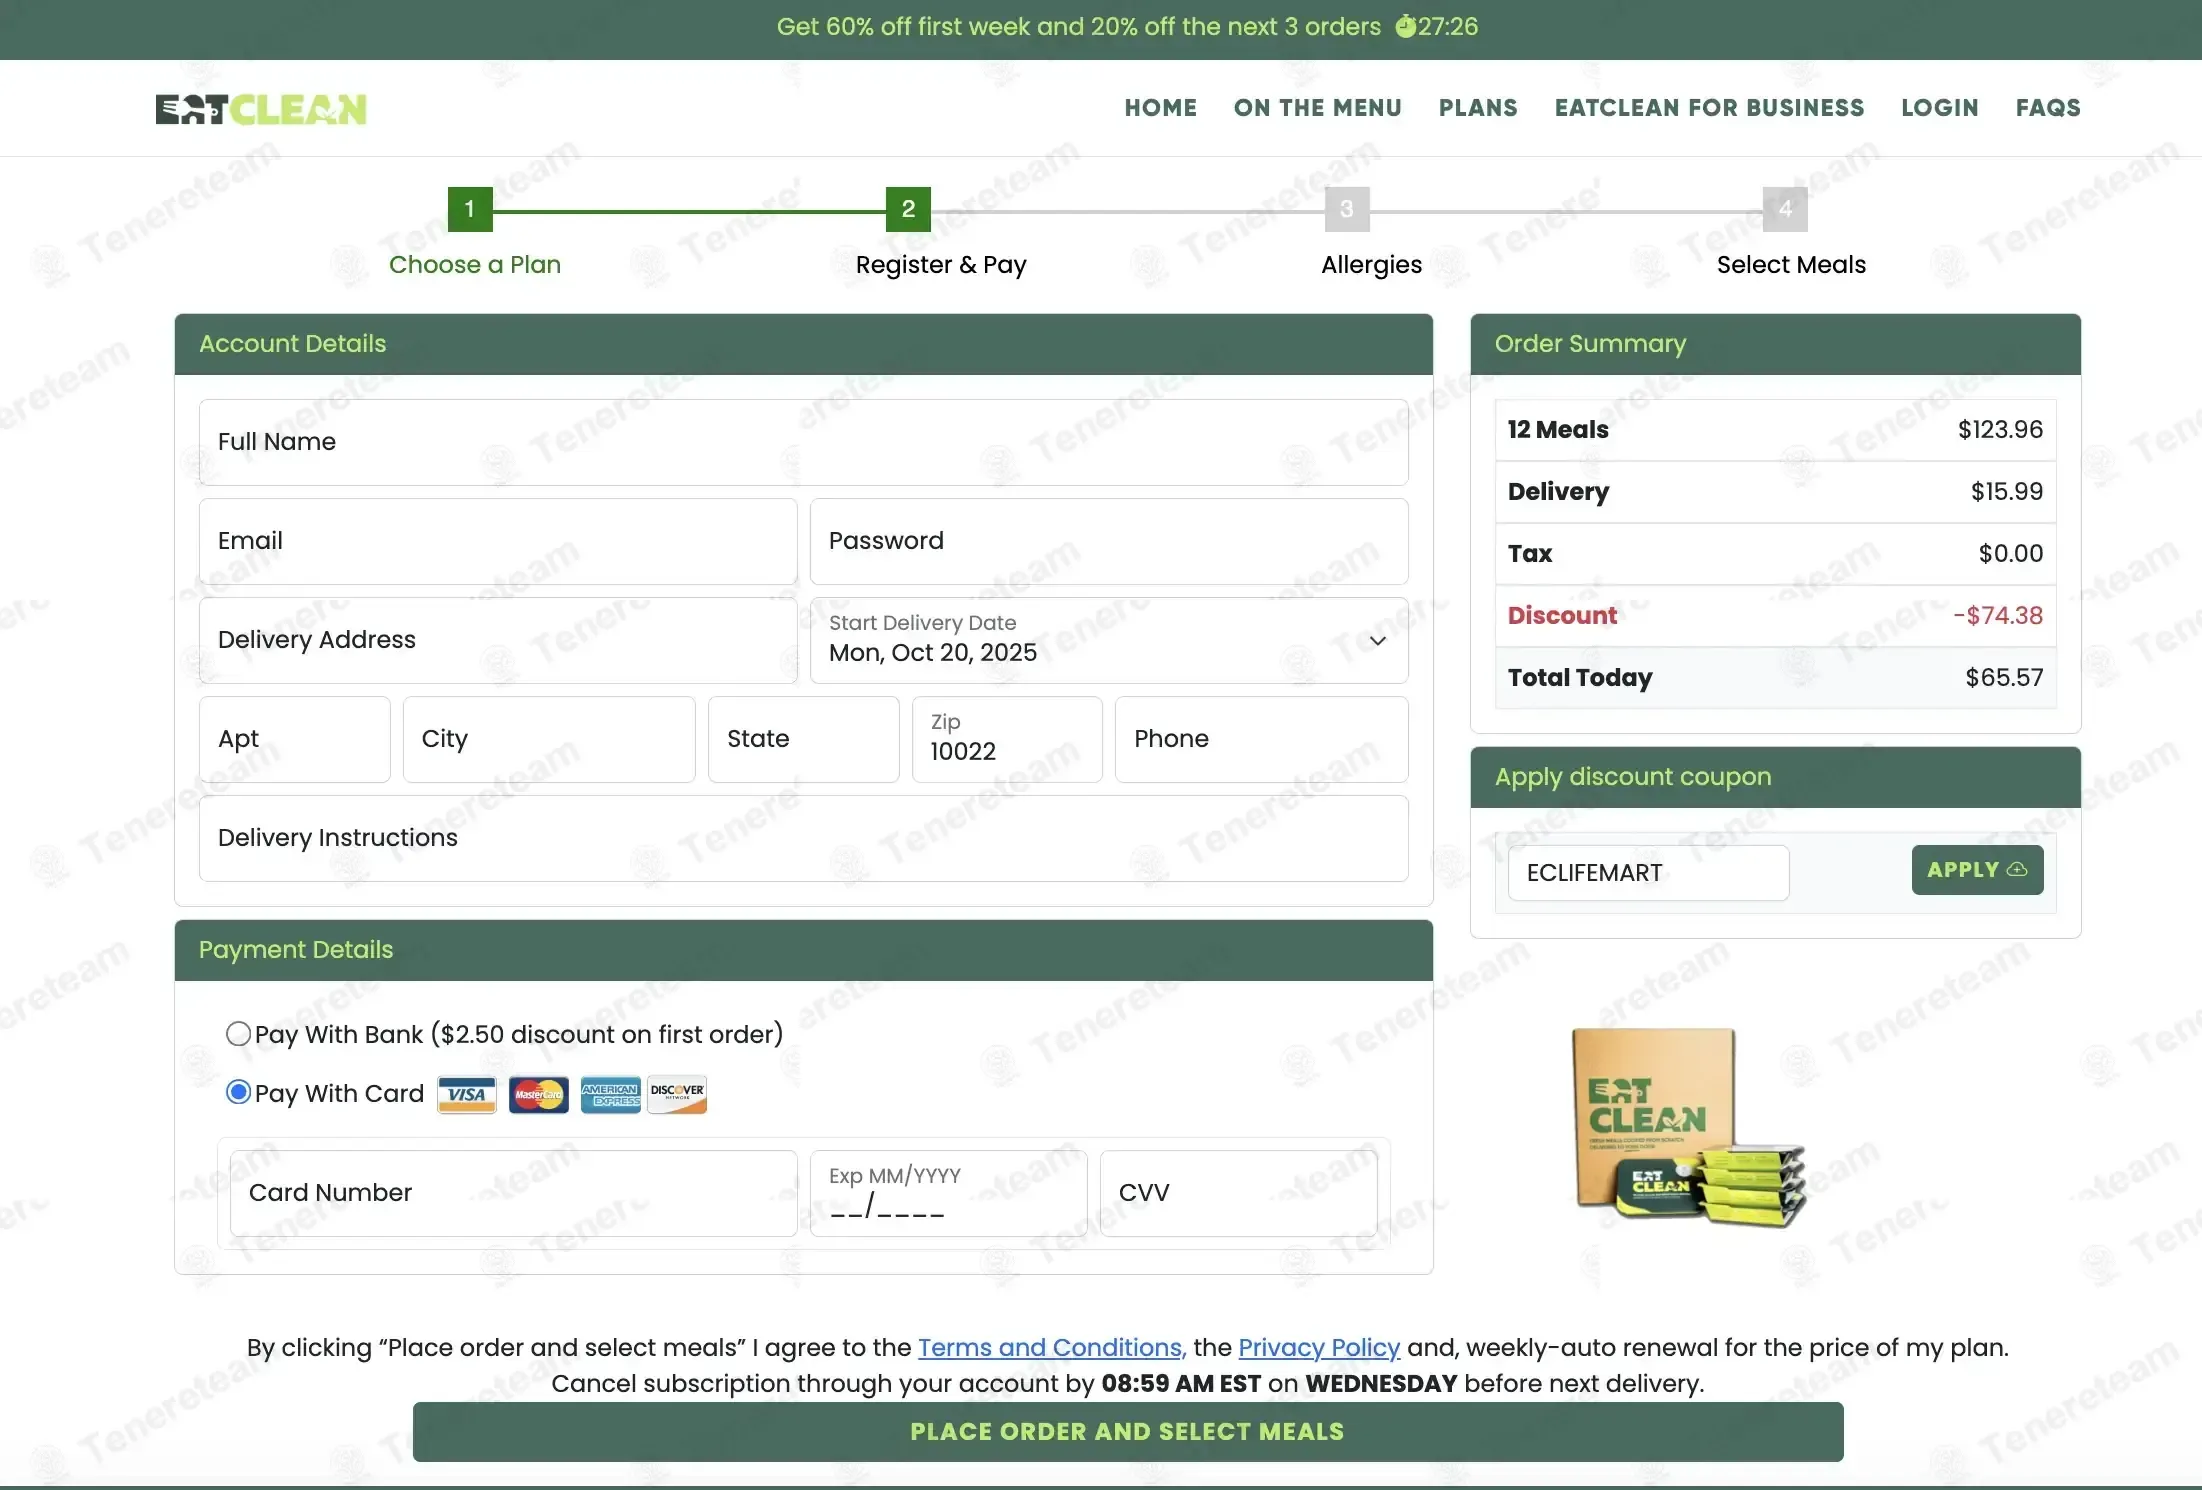The image size is (2202, 1490).
Task: Click the Choose a Plan step label
Action: point(475,265)
